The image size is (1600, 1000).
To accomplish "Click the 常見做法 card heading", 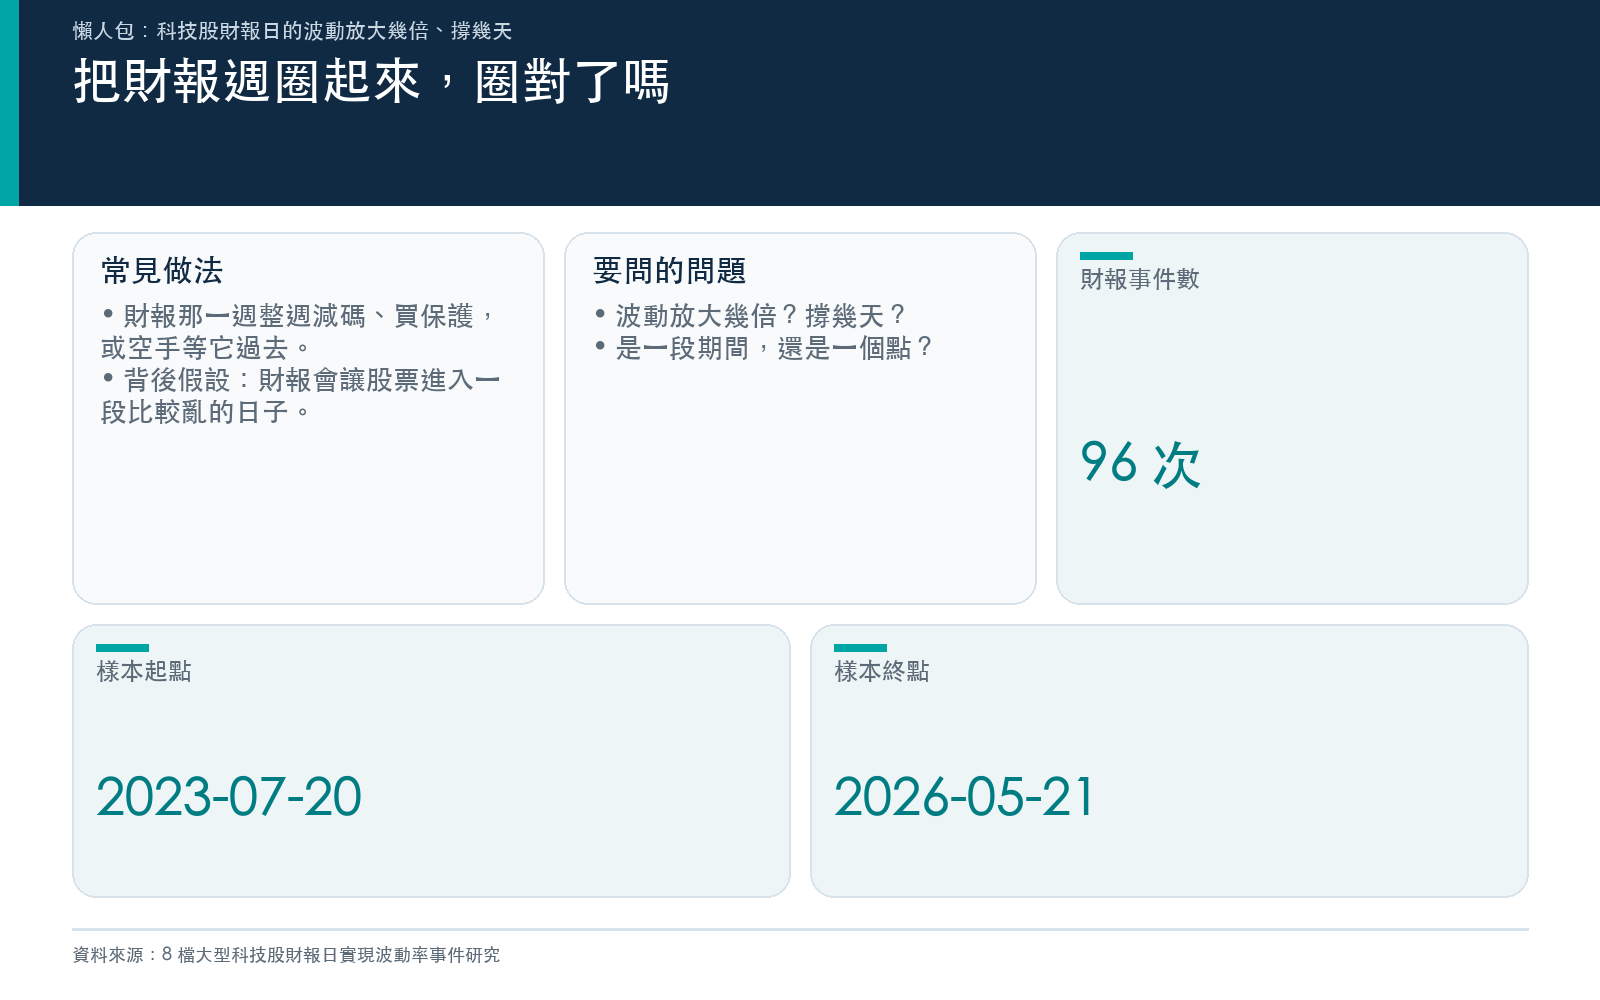I will point(162,270).
